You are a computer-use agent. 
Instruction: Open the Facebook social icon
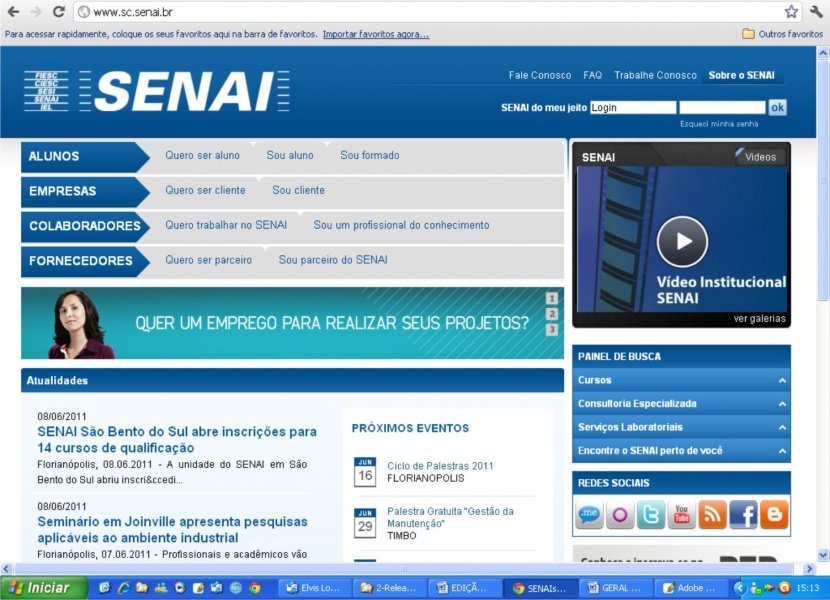743,514
